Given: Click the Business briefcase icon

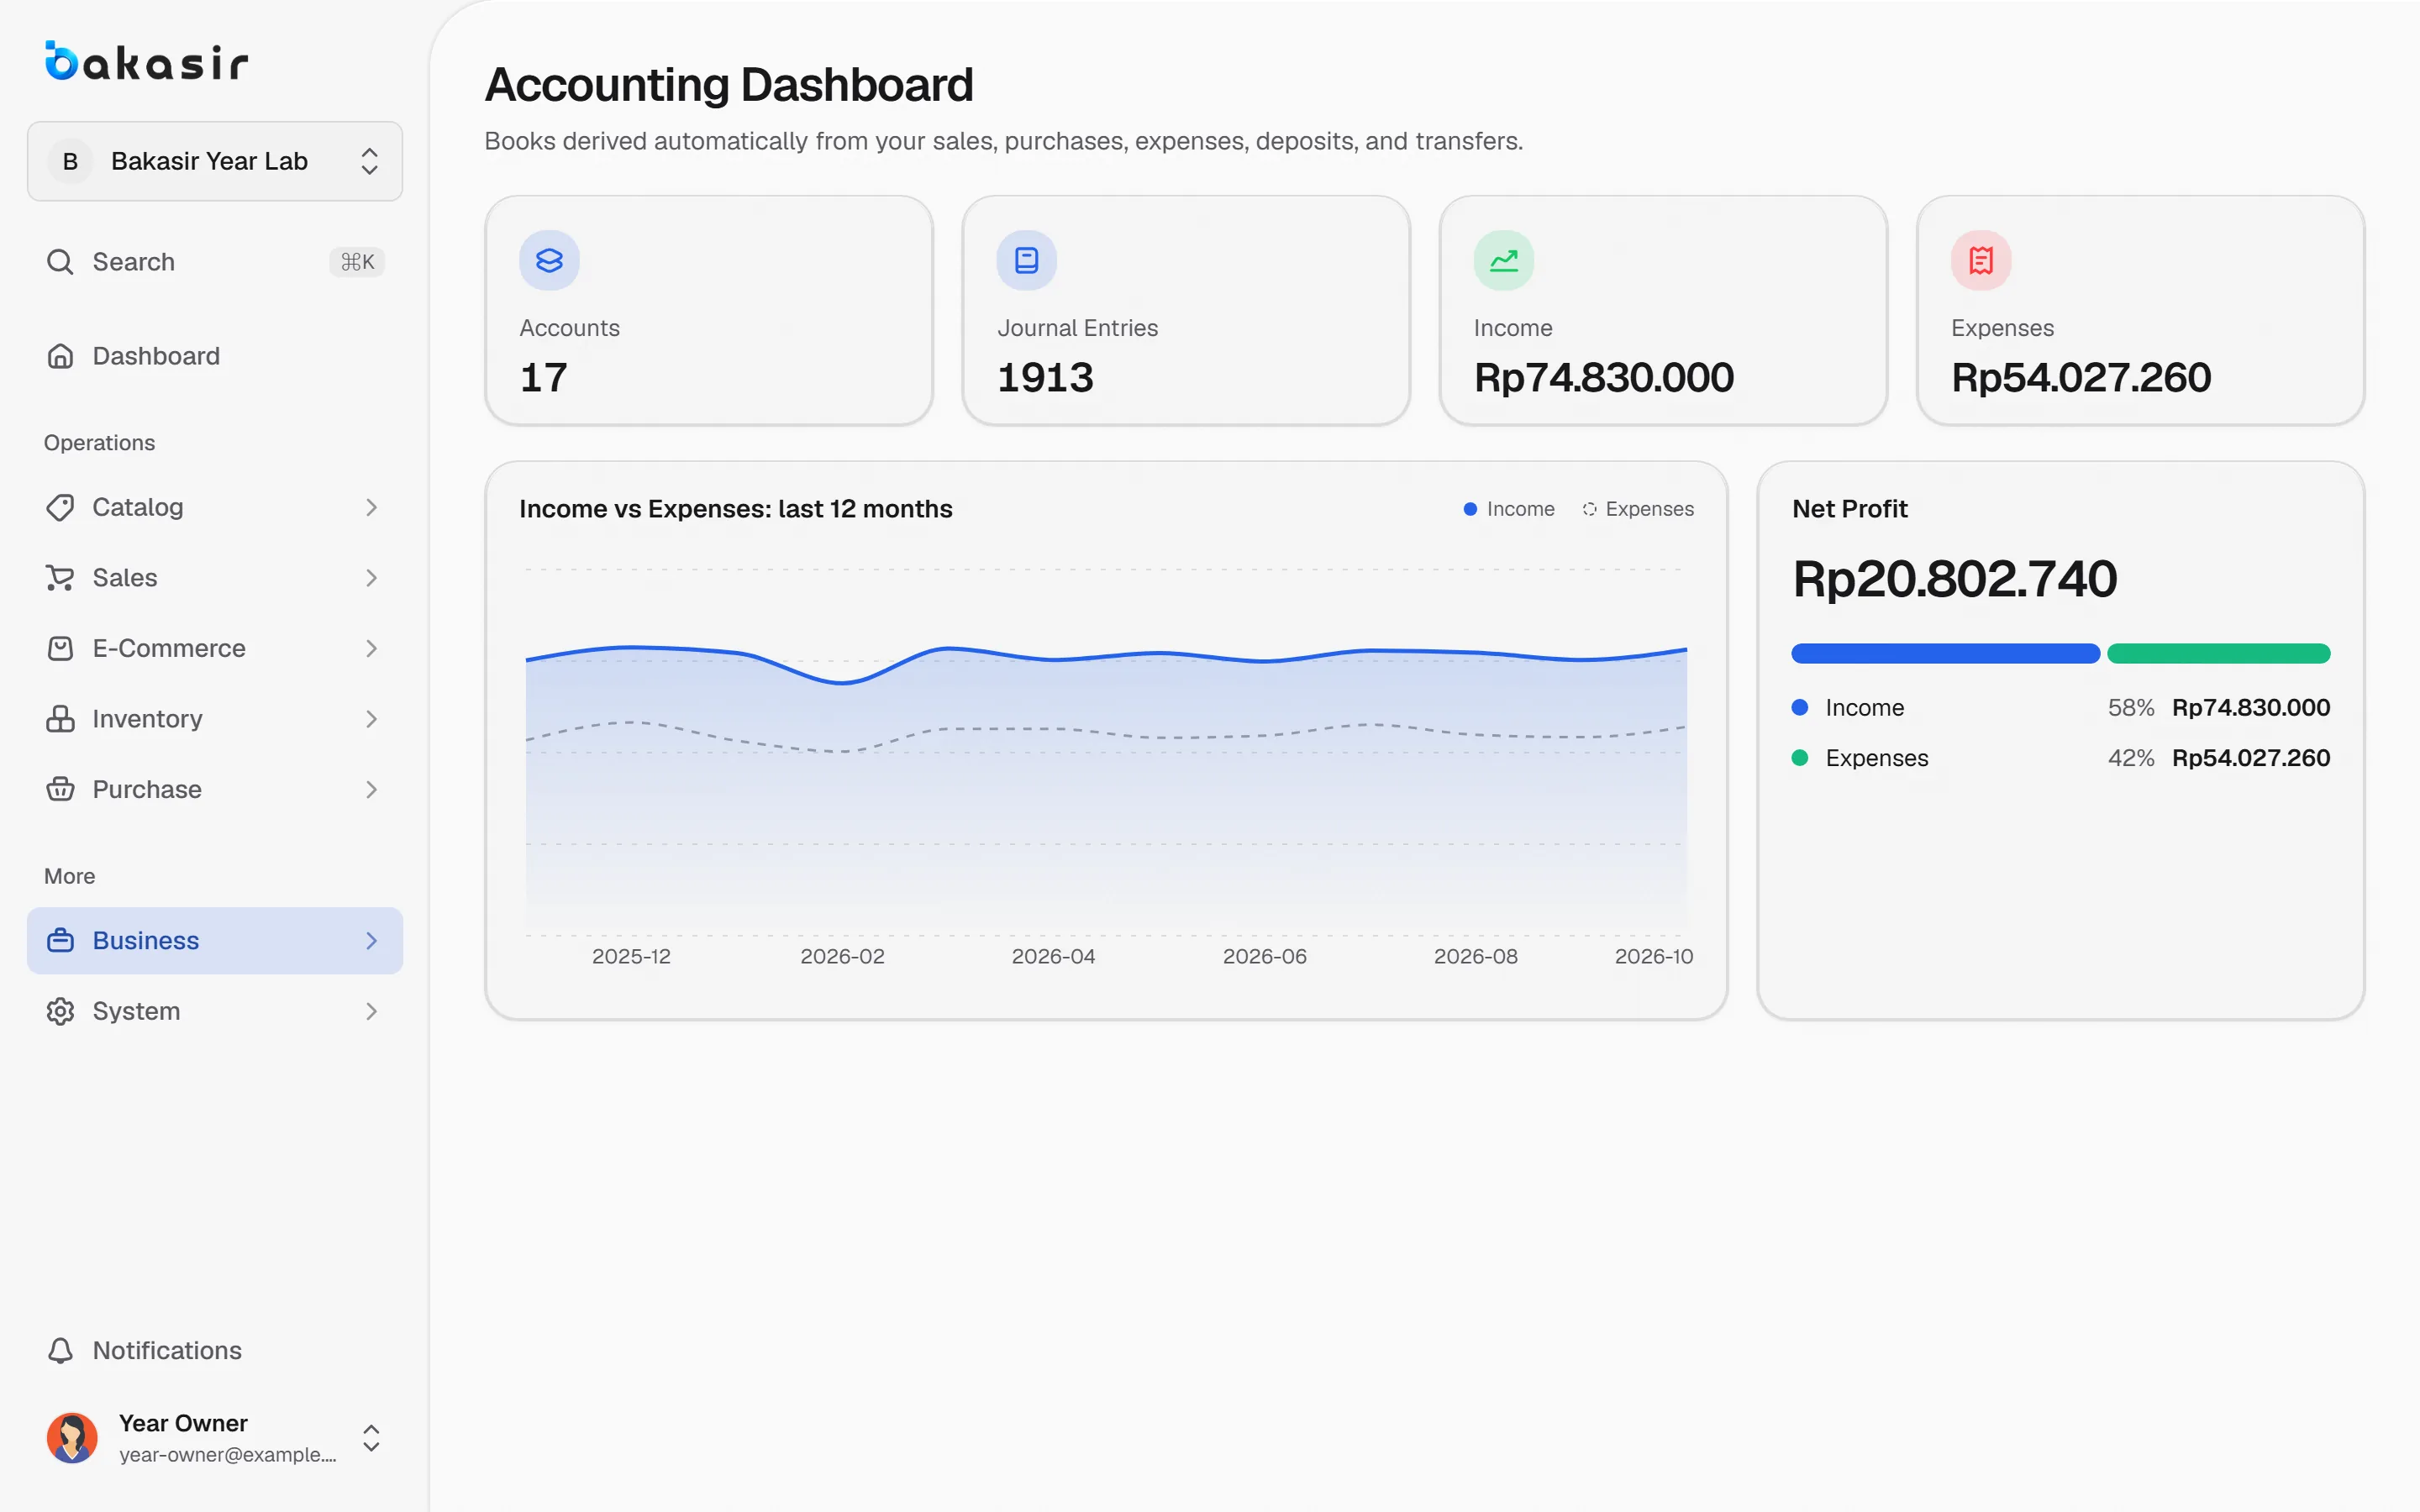Looking at the screenshot, I should pyautogui.click(x=60, y=940).
